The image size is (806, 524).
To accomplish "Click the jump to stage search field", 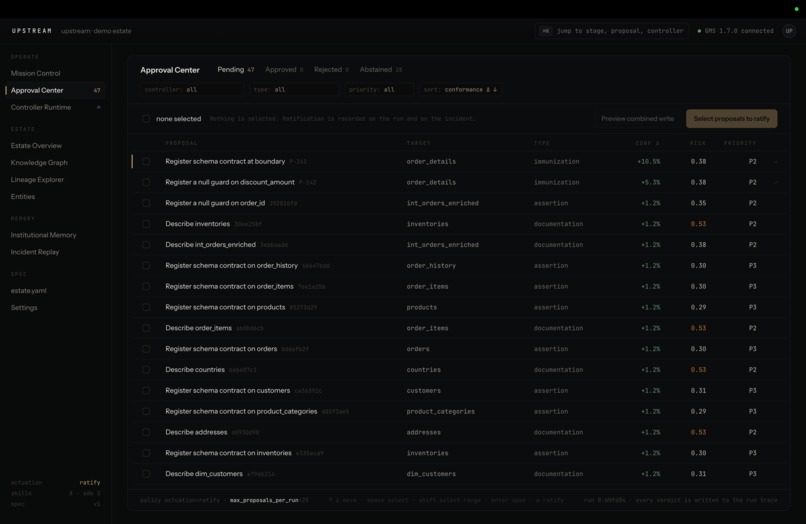I will 612,31.
